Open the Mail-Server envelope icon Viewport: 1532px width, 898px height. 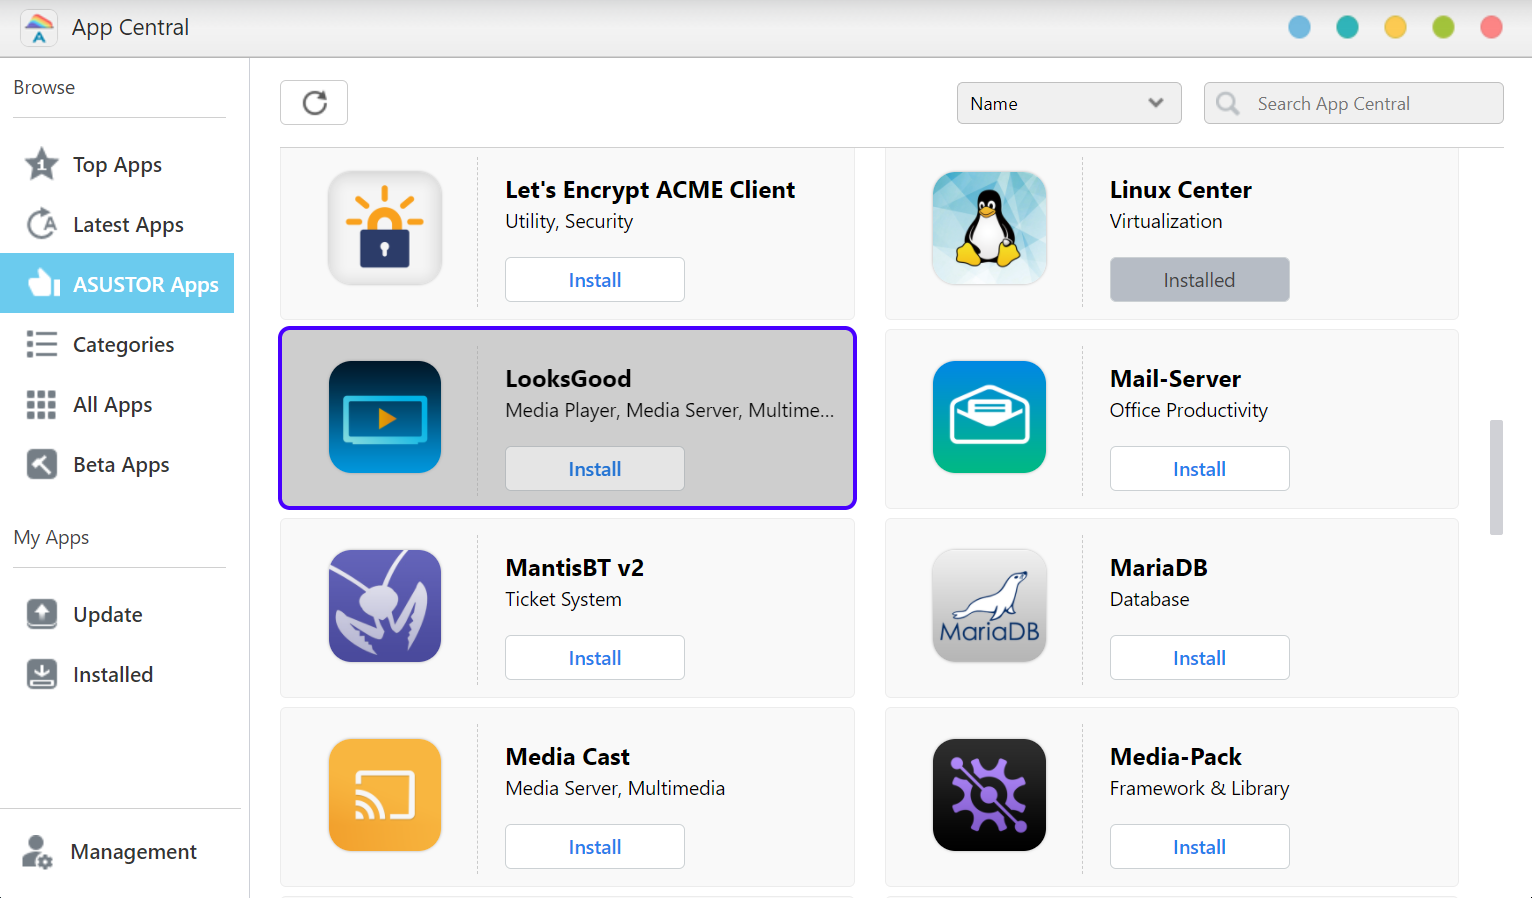pos(989,417)
